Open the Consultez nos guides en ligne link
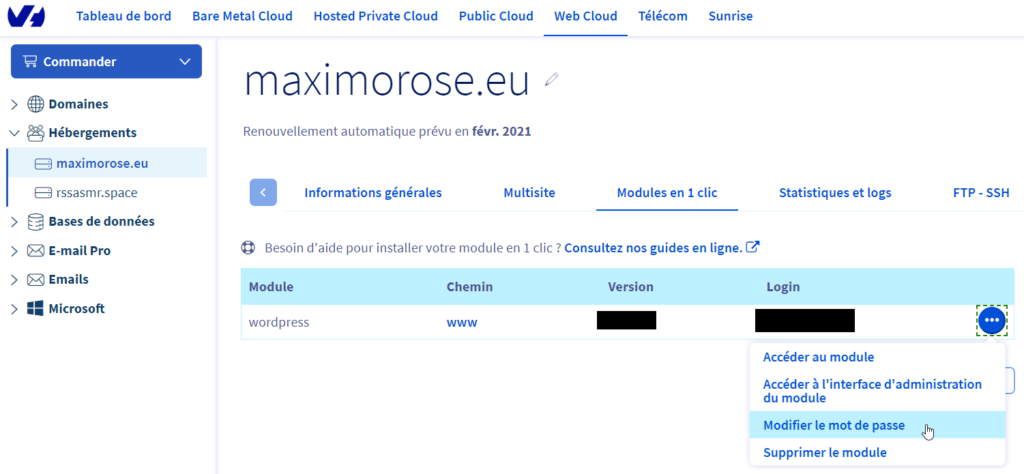 tap(653, 248)
